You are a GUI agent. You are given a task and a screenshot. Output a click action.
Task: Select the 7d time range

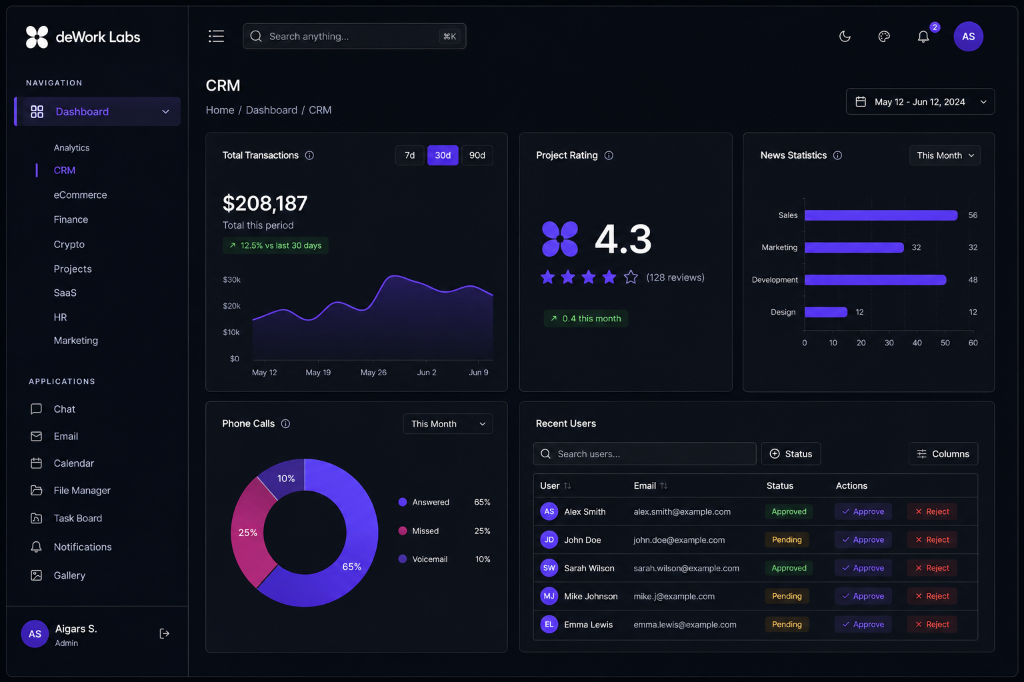tap(409, 155)
